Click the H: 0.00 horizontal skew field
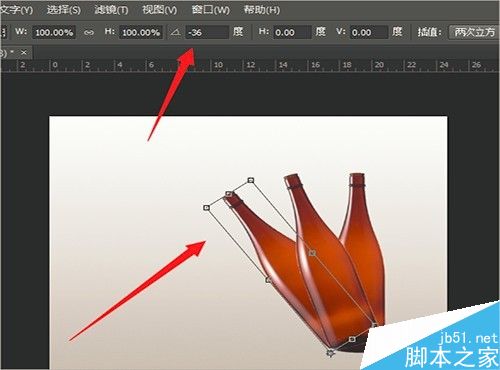The height and width of the screenshot is (370, 500). click(x=292, y=32)
